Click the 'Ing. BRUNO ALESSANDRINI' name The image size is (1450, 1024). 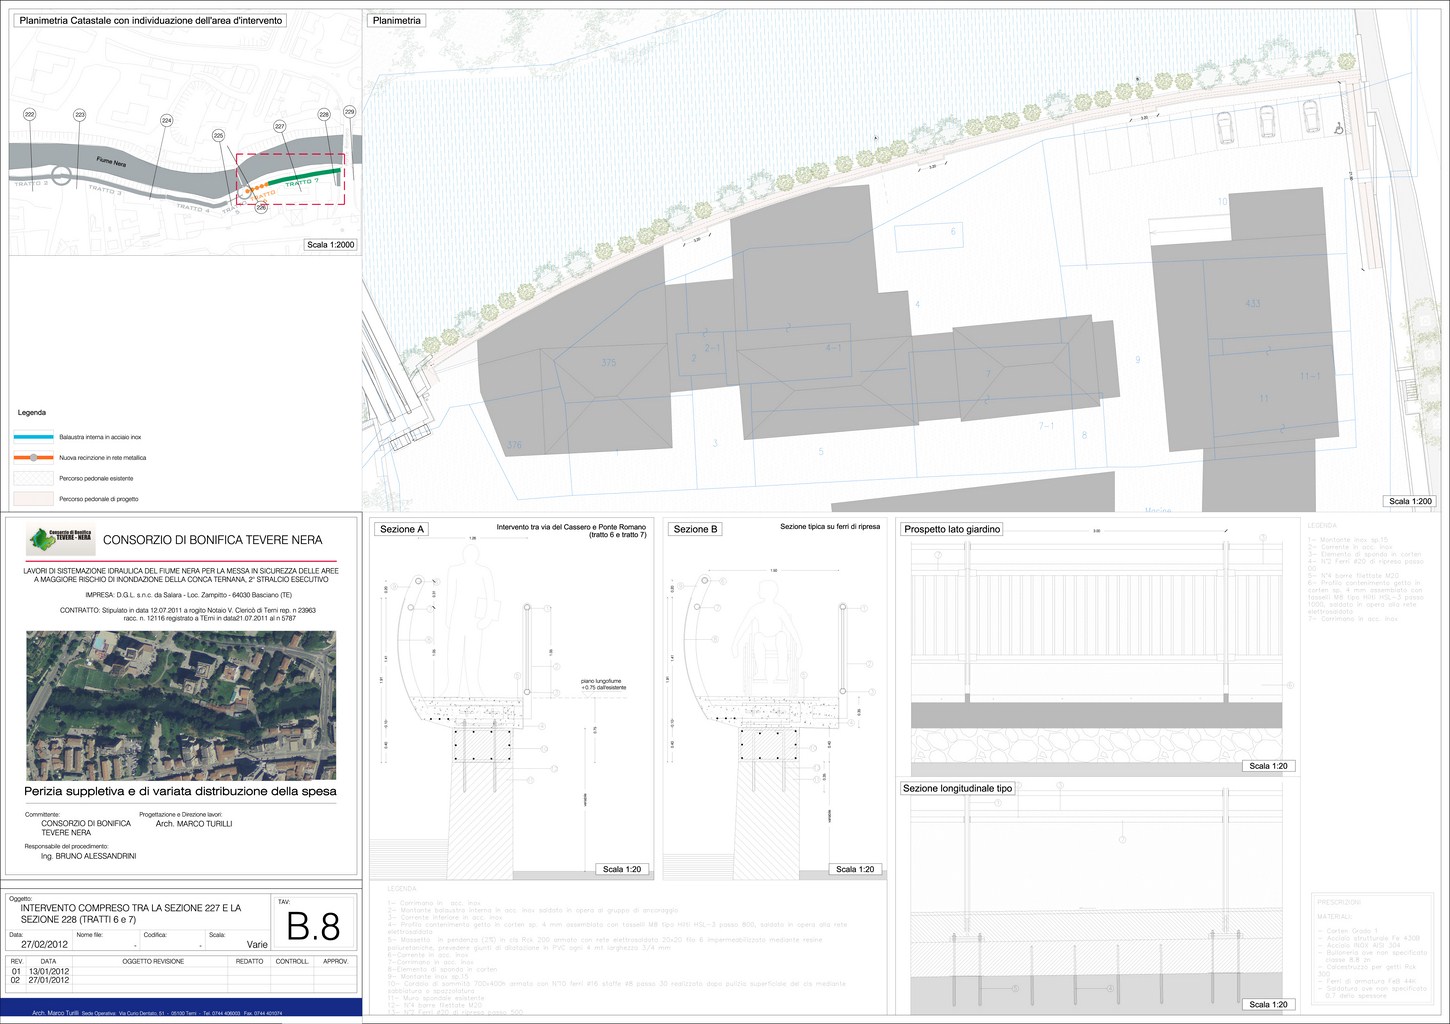point(89,856)
